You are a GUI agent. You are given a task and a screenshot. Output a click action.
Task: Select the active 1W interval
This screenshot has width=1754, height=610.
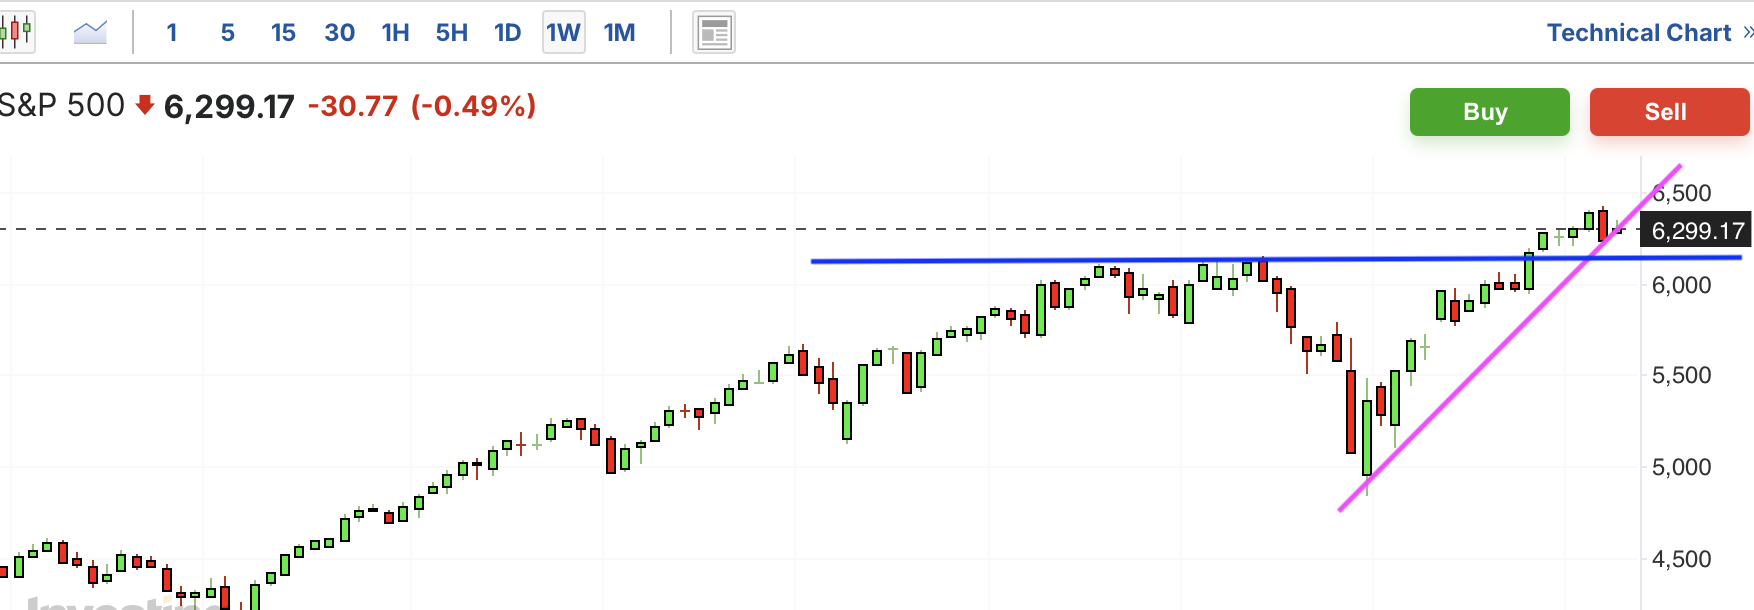pos(564,33)
